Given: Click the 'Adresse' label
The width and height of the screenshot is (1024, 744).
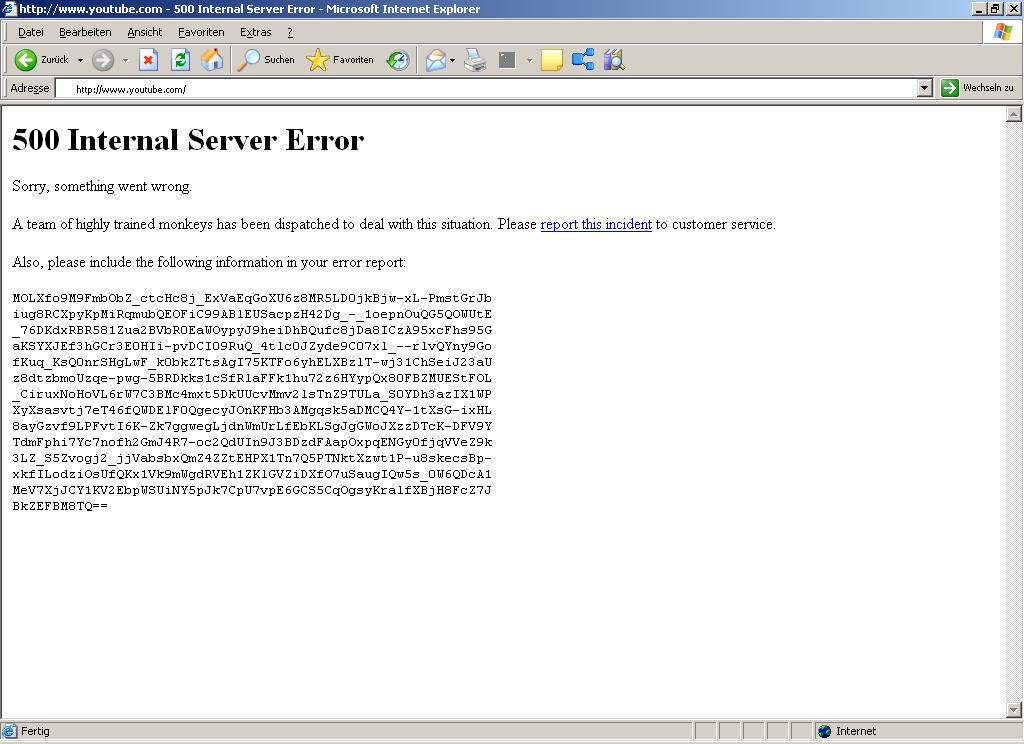Looking at the screenshot, I should tap(29, 88).
